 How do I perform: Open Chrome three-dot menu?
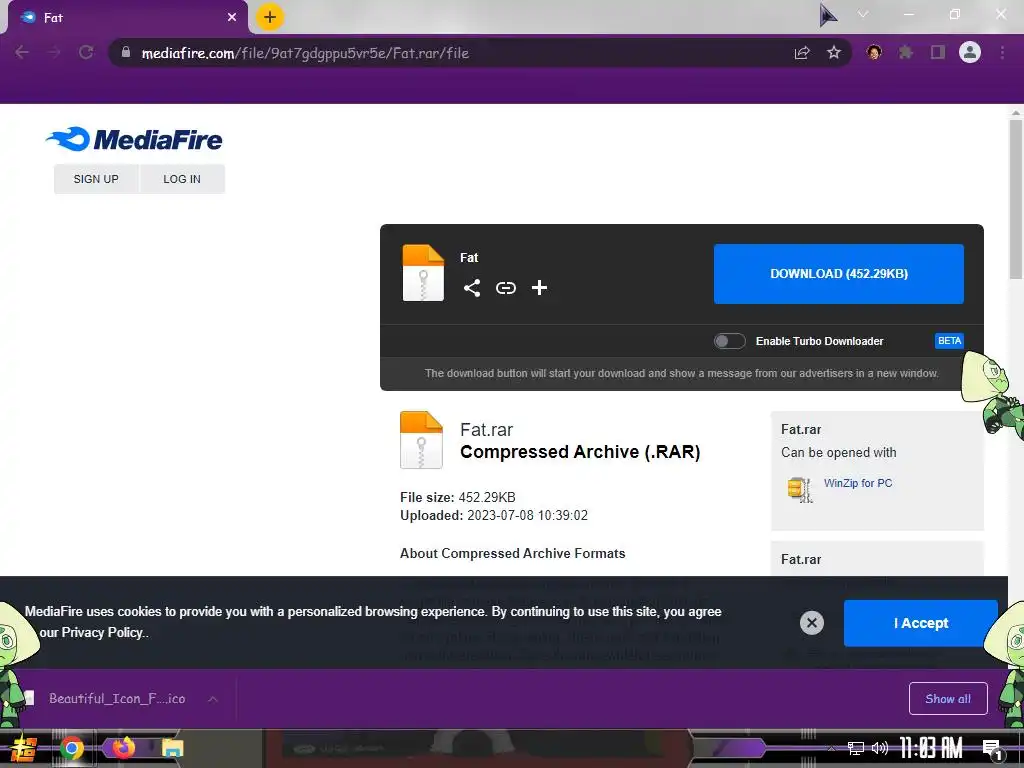(1002, 52)
